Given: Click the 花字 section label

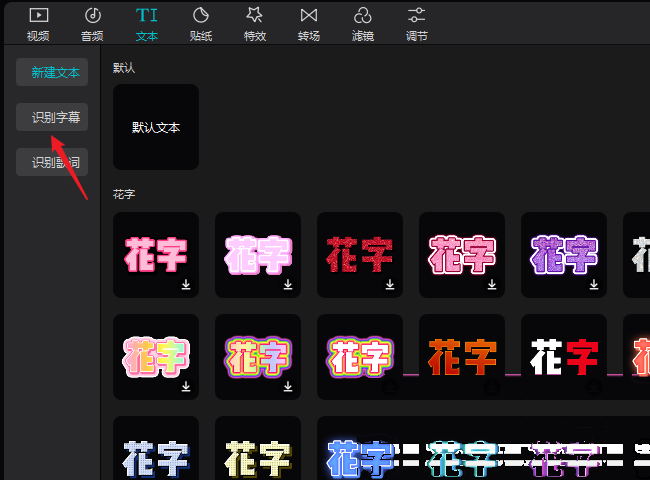Looking at the screenshot, I should point(124,194).
